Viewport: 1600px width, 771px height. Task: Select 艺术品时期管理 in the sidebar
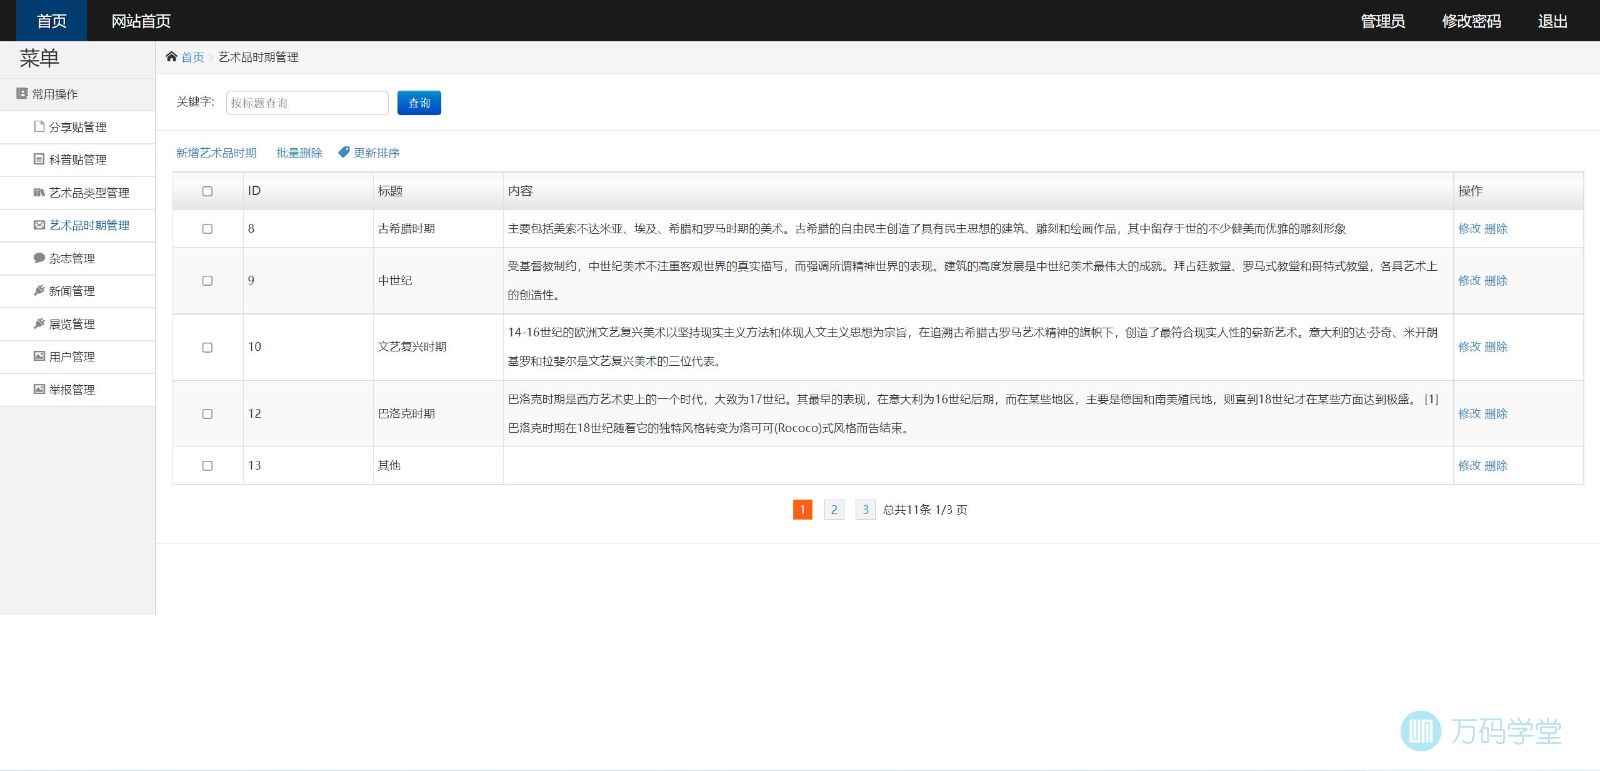pos(77,225)
